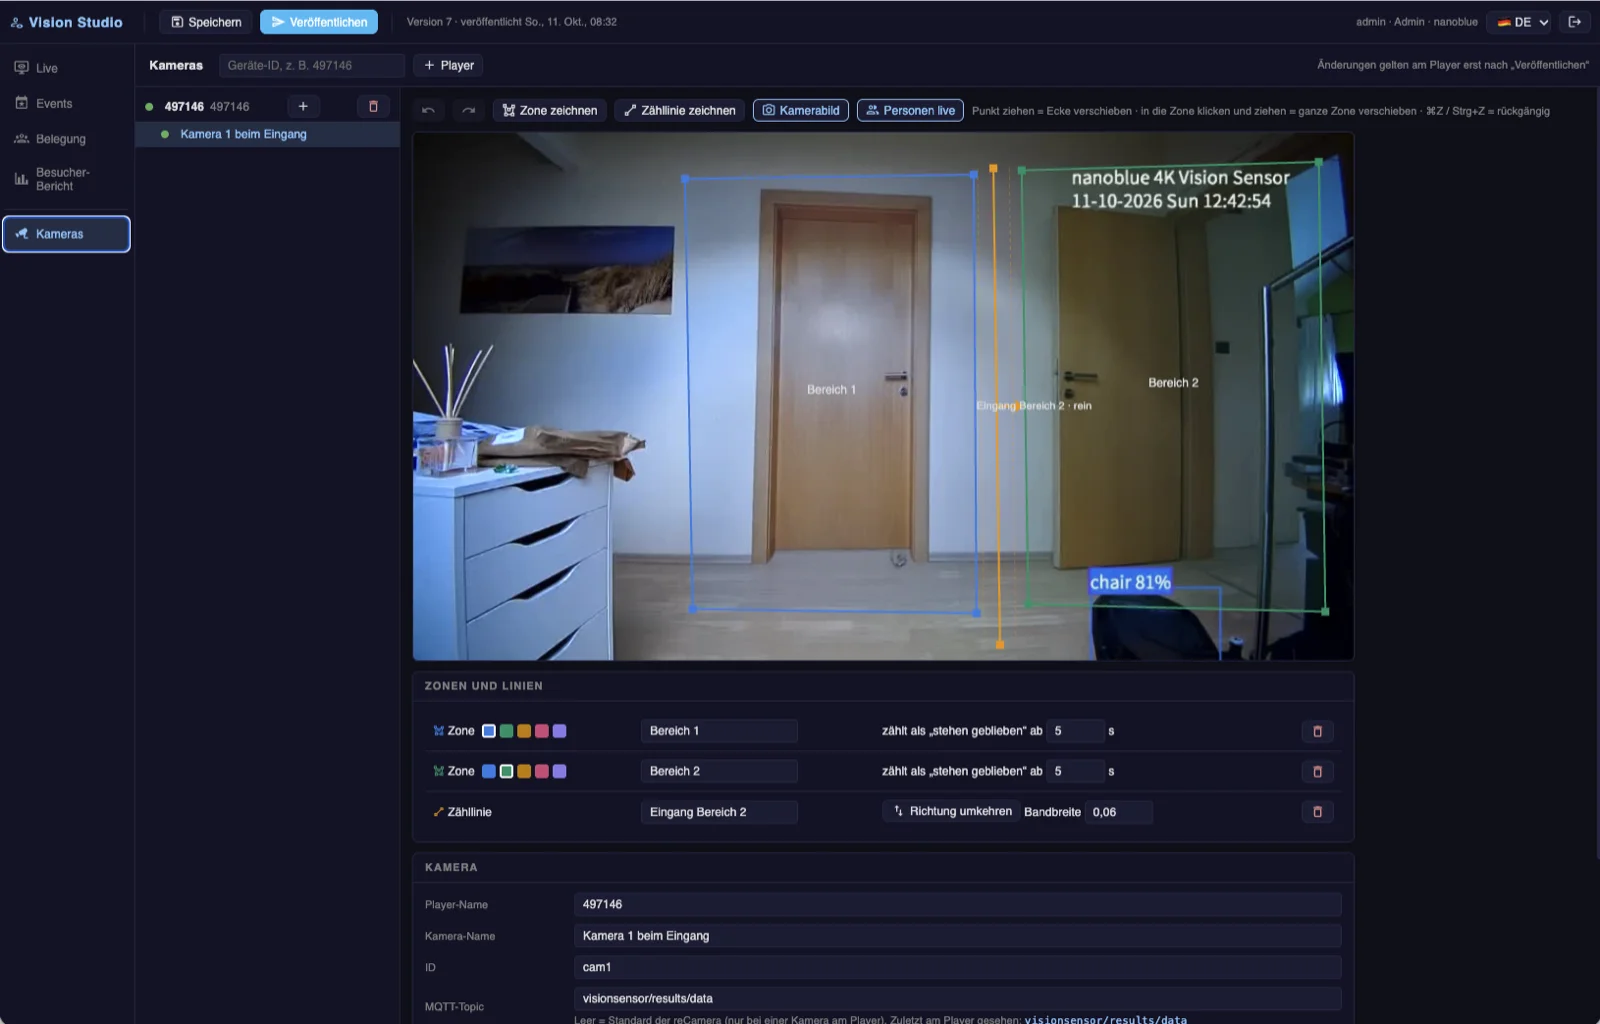Image resolution: width=1600 pixels, height=1024 pixels.
Task: Add a camera to player 497146
Action: tap(303, 106)
